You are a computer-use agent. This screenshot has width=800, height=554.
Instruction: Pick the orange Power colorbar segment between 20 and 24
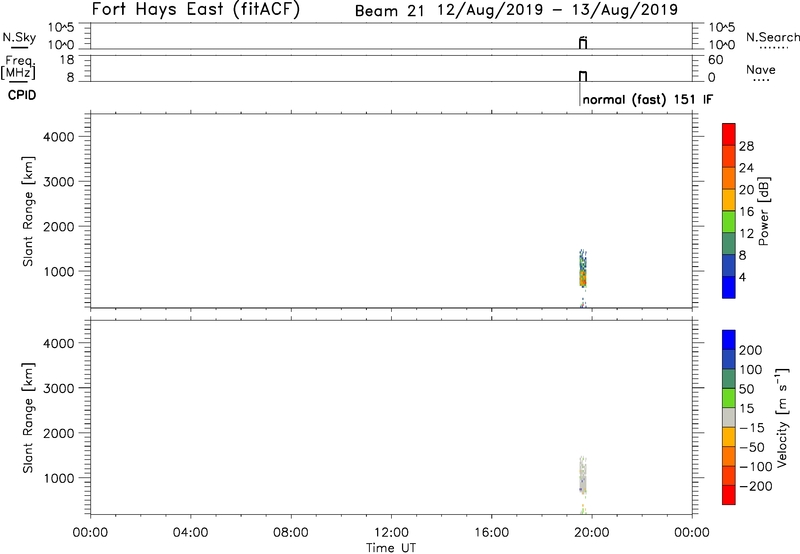pos(729,178)
